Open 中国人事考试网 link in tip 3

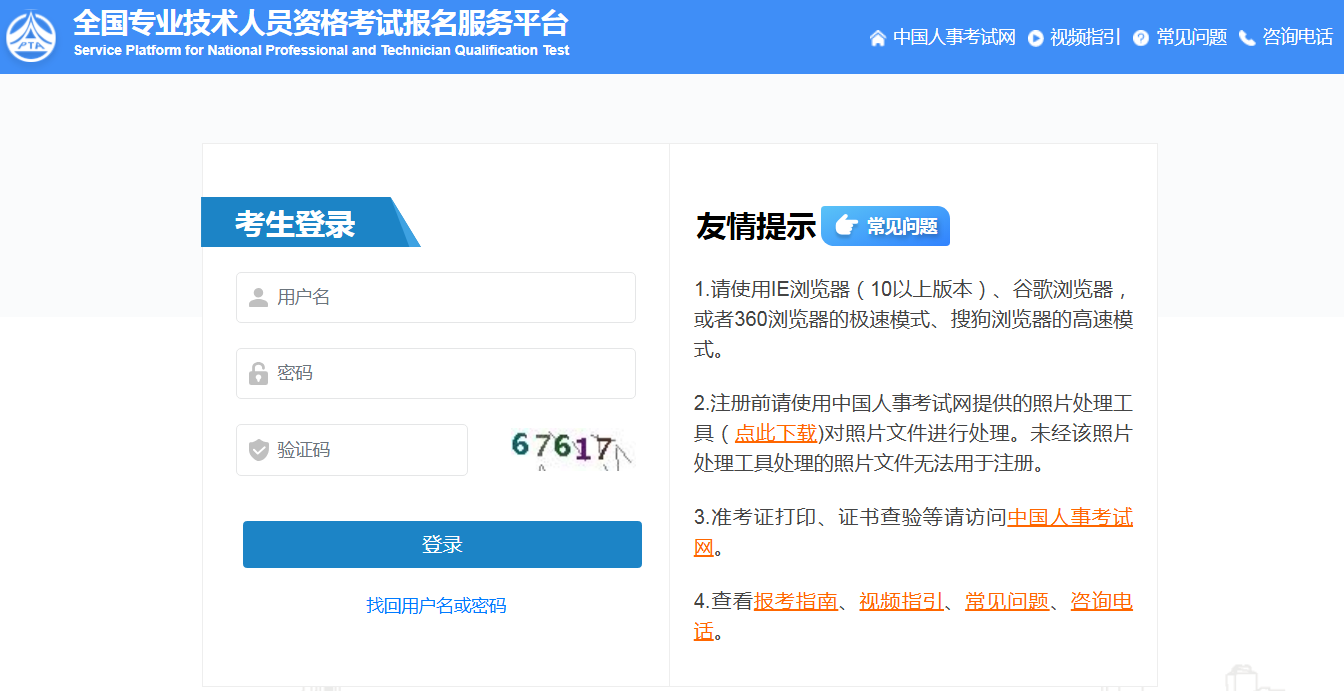tap(1069, 517)
